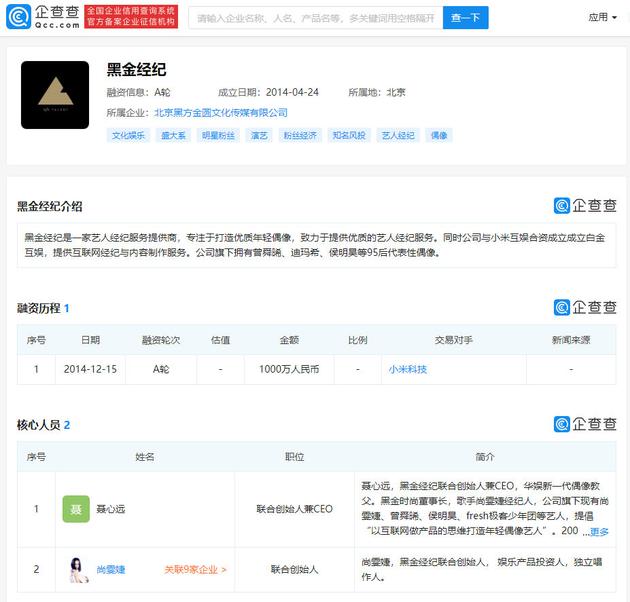Click the 1000万人民币 amount cell
Viewport: 630px width, 602px height.
point(289,369)
